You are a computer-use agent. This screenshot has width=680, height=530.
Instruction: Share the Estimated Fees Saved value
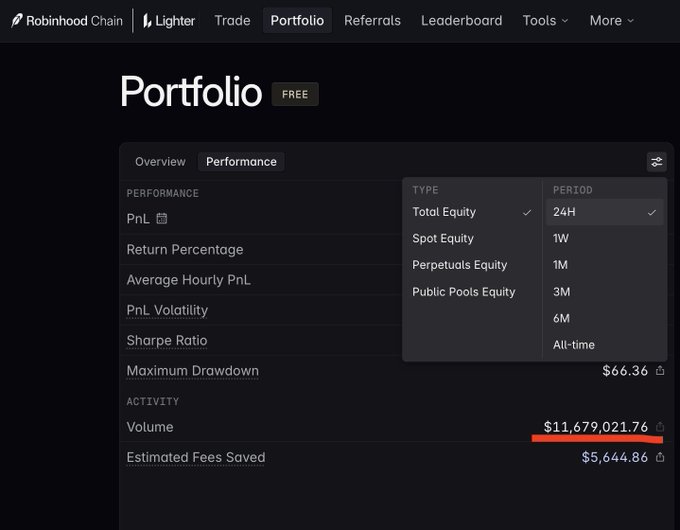[660, 457]
